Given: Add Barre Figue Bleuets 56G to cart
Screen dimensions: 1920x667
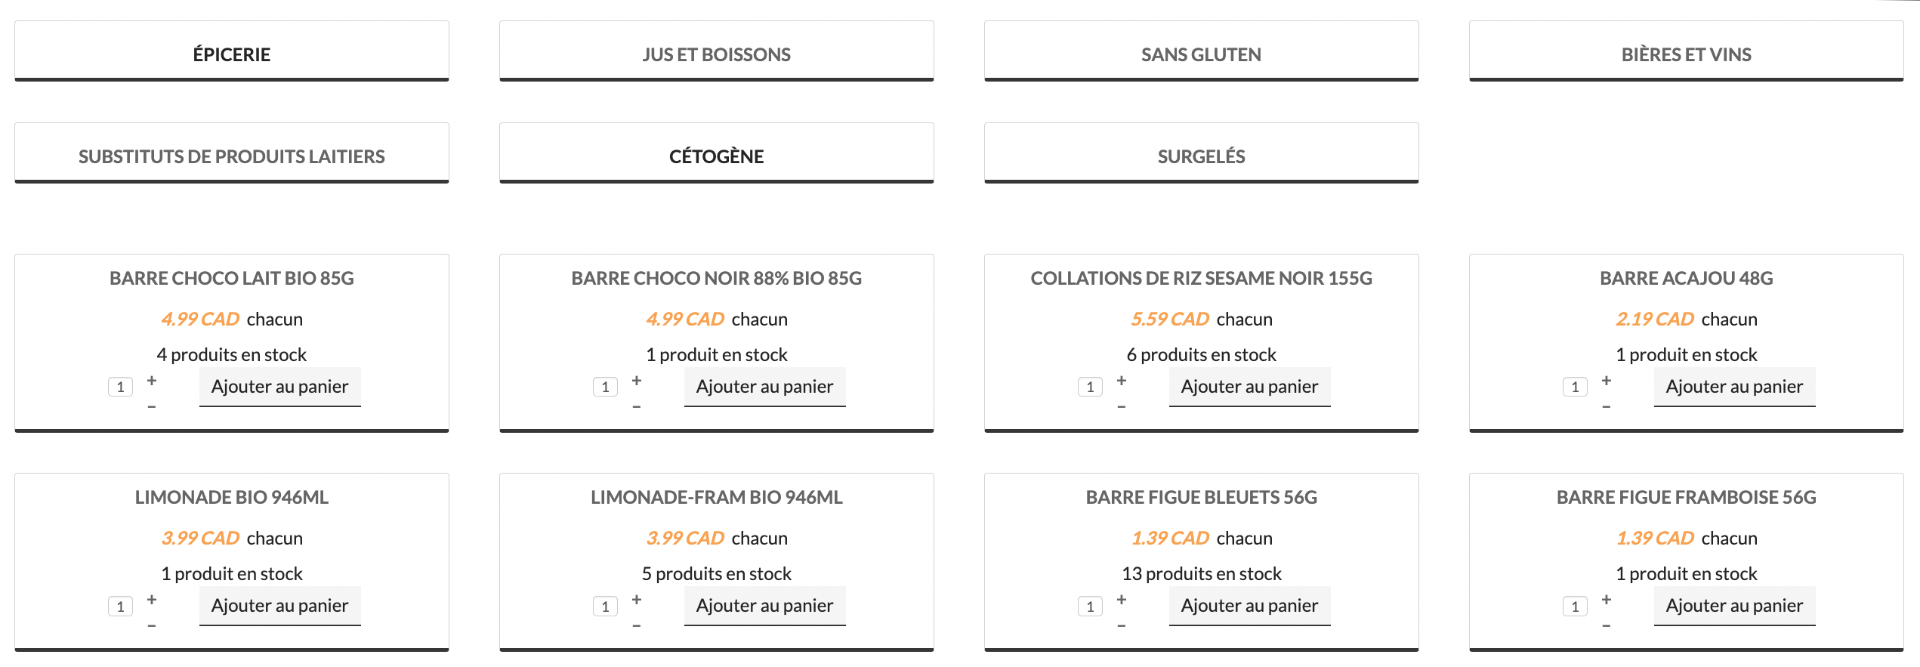Looking at the screenshot, I should point(1249,606).
